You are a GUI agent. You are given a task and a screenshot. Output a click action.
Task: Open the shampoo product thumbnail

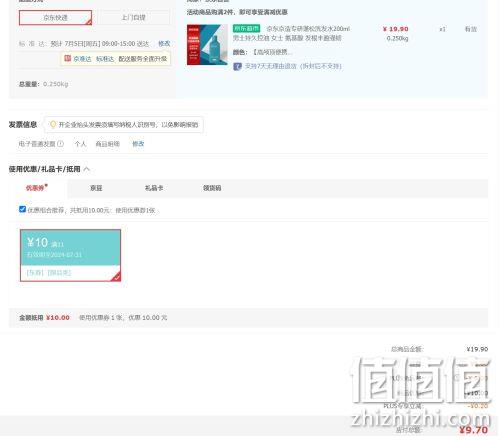tap(207, 45)
